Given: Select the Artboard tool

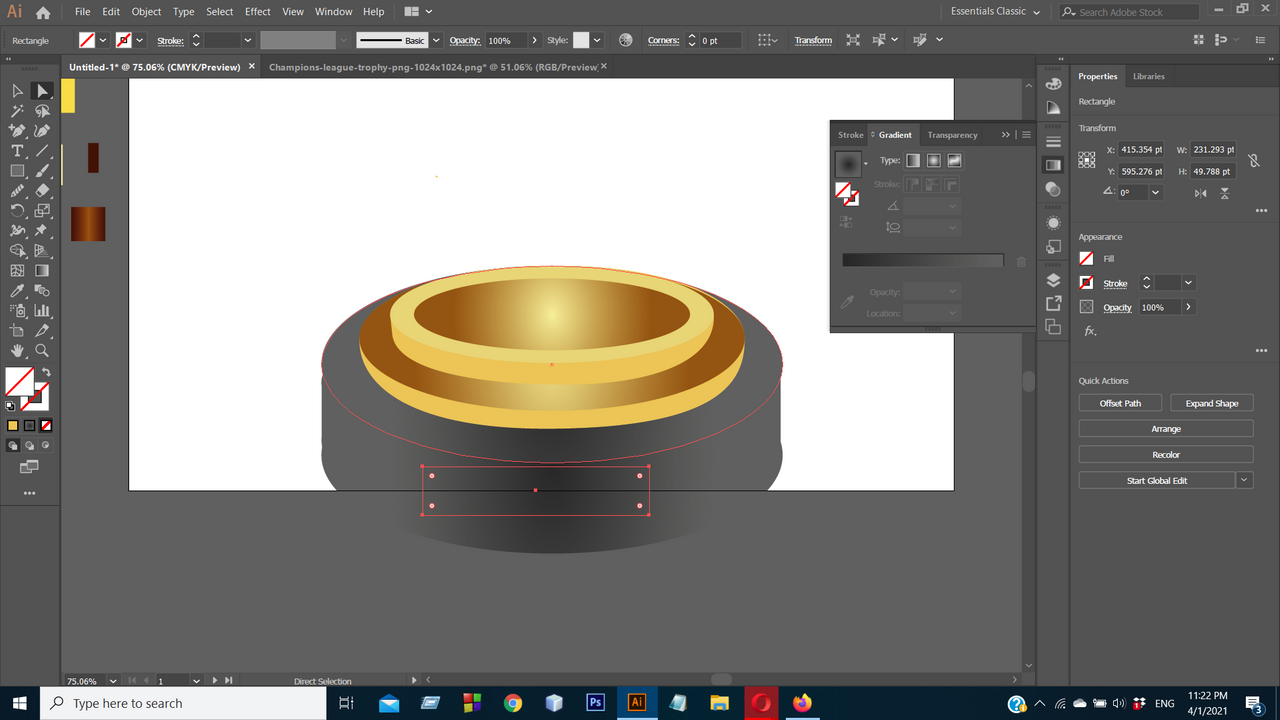Looking at the screenshot, I should point(17,331).
